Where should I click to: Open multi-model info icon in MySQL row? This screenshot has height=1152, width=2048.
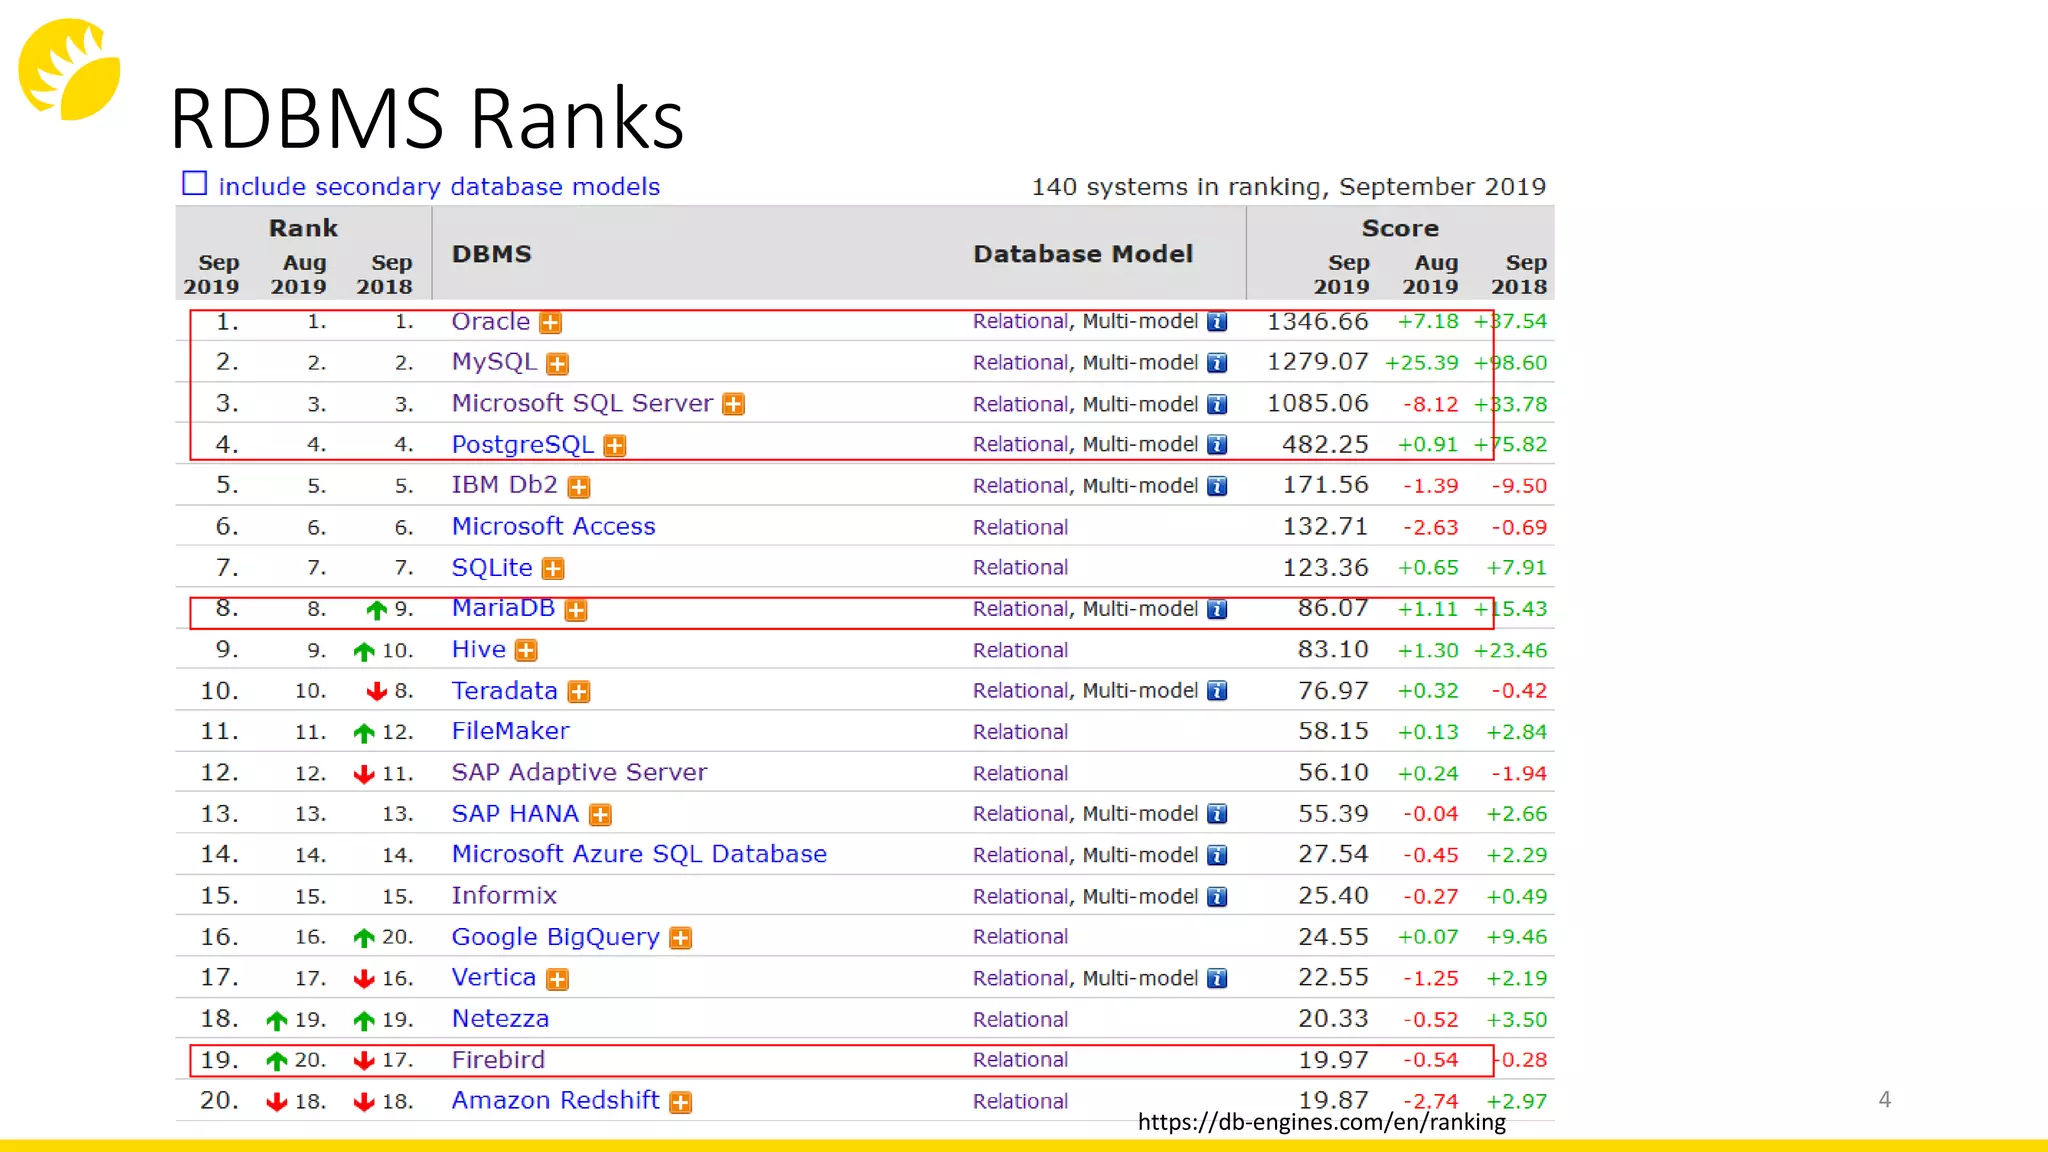[x=1217, y=363]
